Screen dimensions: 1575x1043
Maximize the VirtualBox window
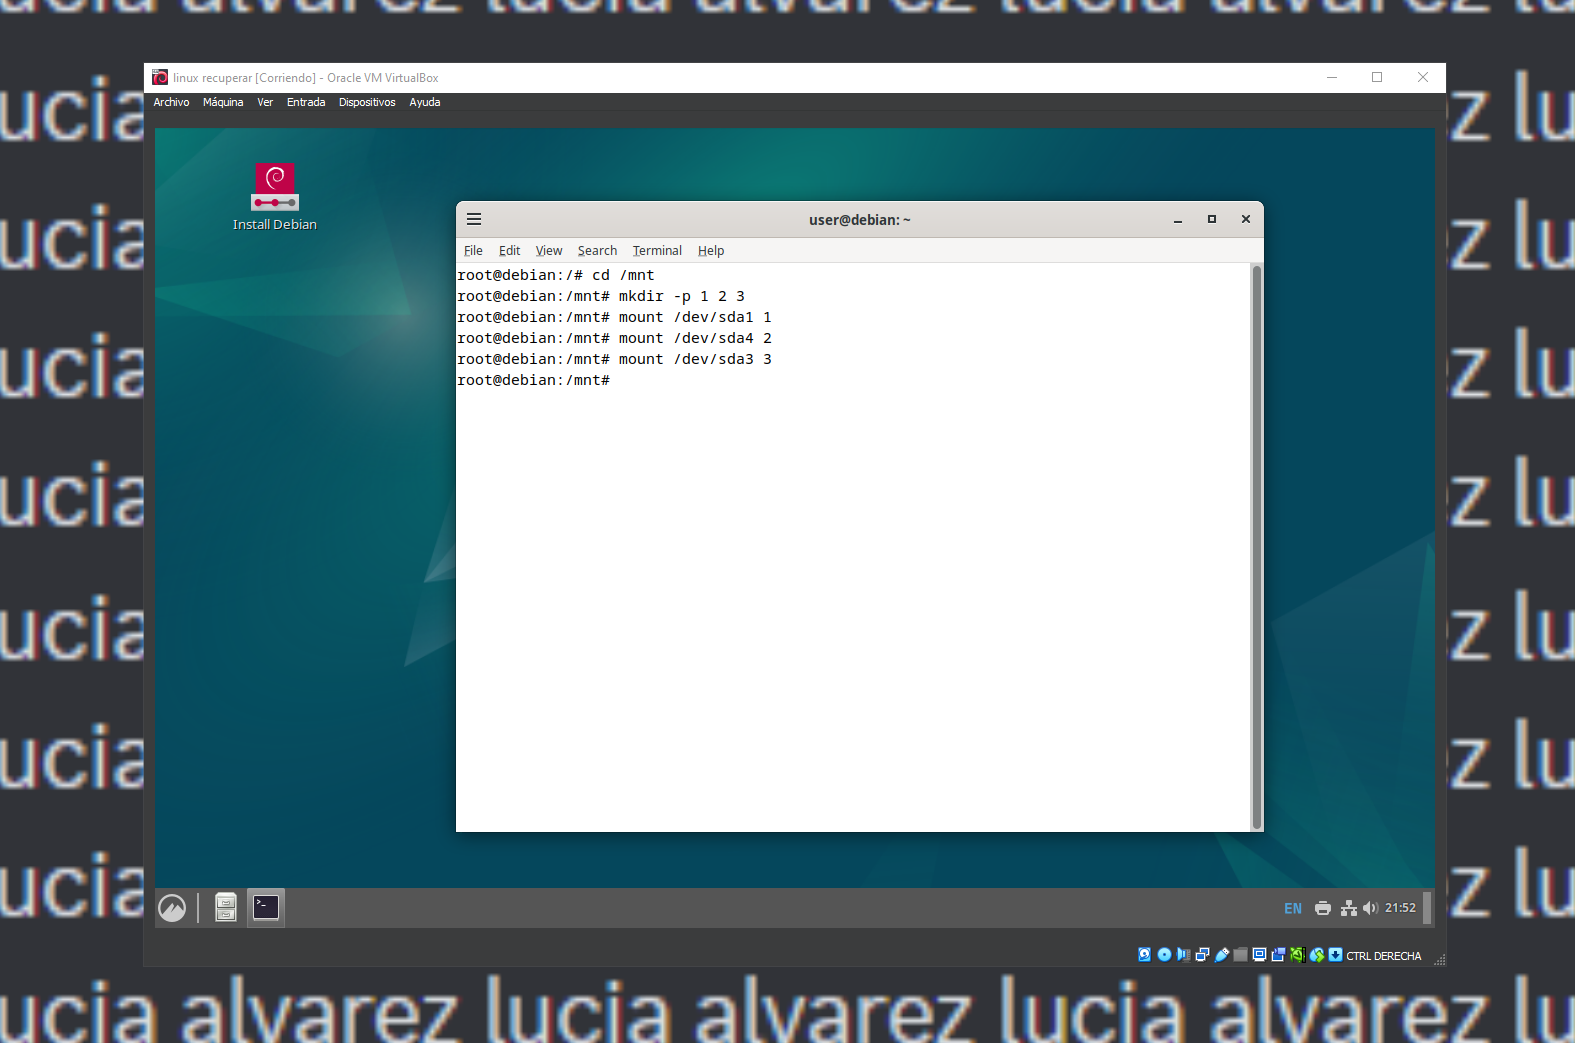coord(1377,77)
